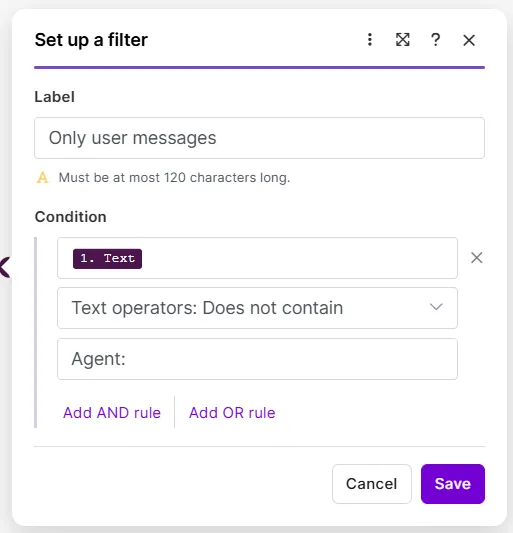Focus the Label field with 'Only user messages'
The image size is (513, 533).
[259, 138]
